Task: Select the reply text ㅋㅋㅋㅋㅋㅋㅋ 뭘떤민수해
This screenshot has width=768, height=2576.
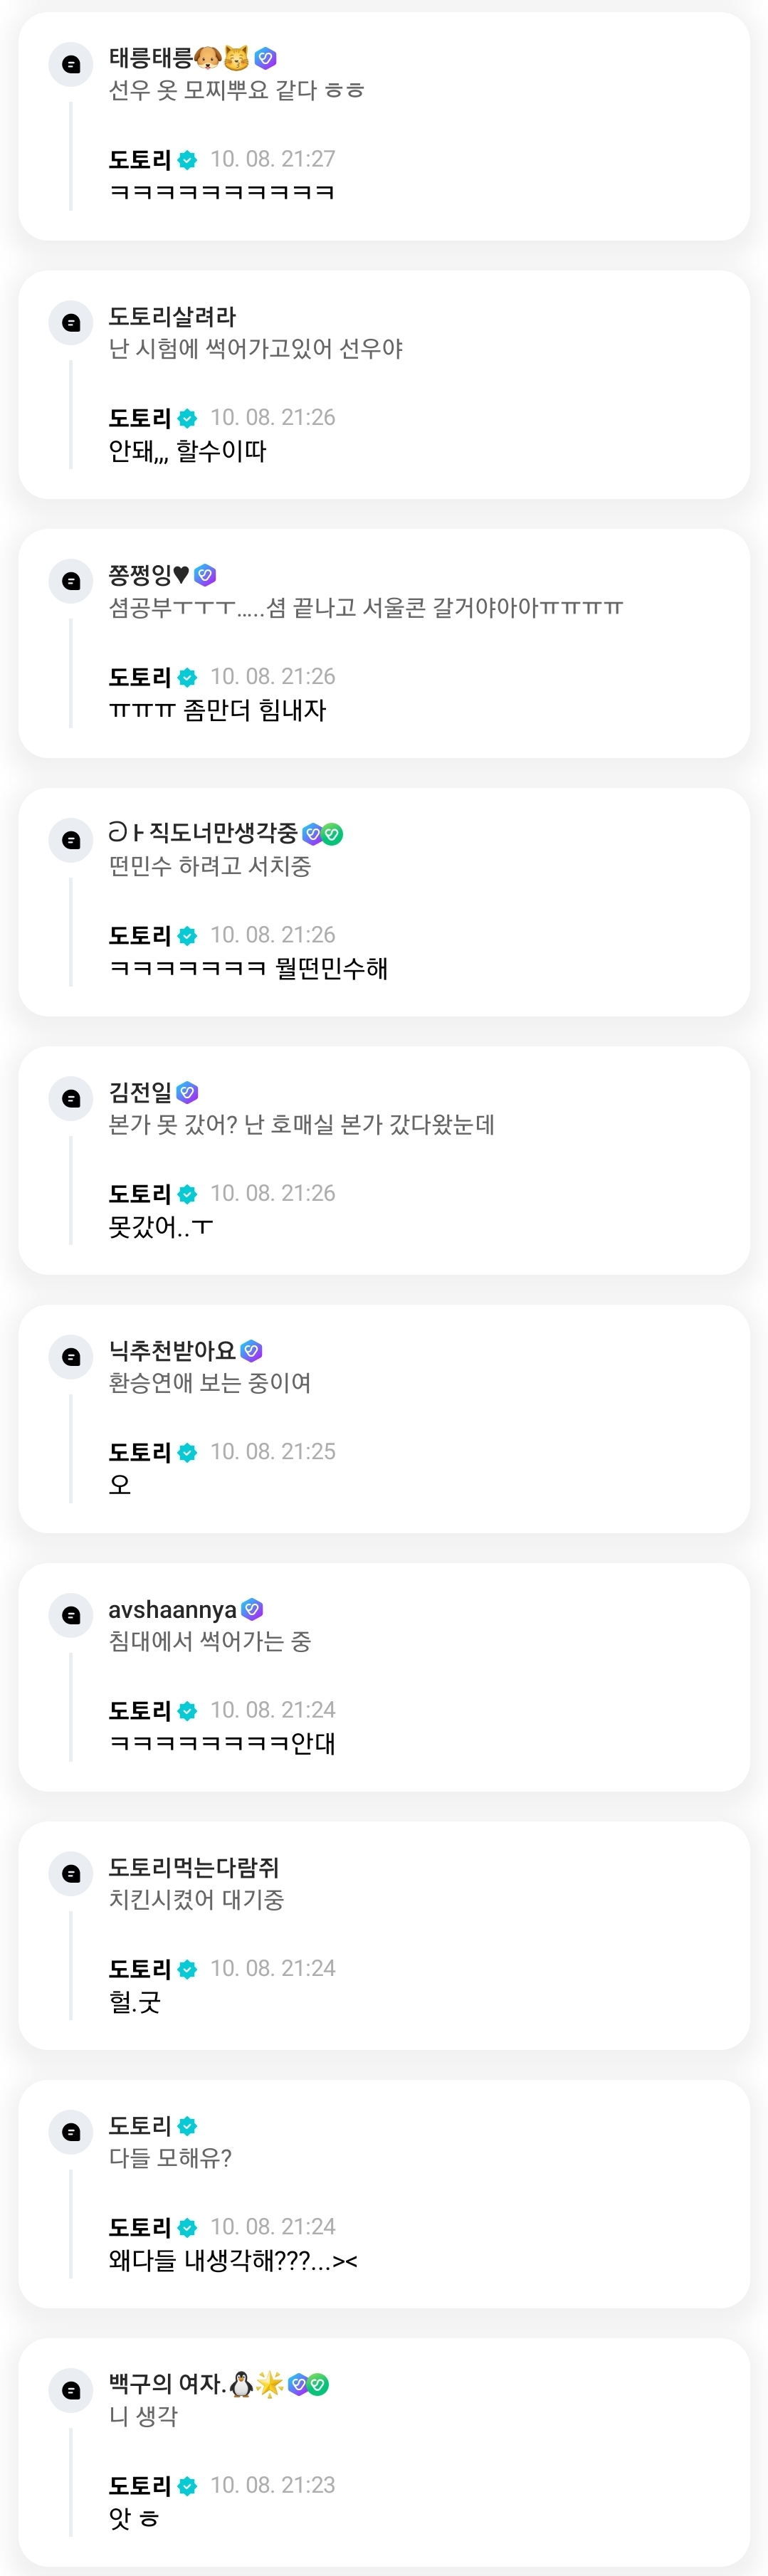Action: pyautogui.click(x=248, y=968)
